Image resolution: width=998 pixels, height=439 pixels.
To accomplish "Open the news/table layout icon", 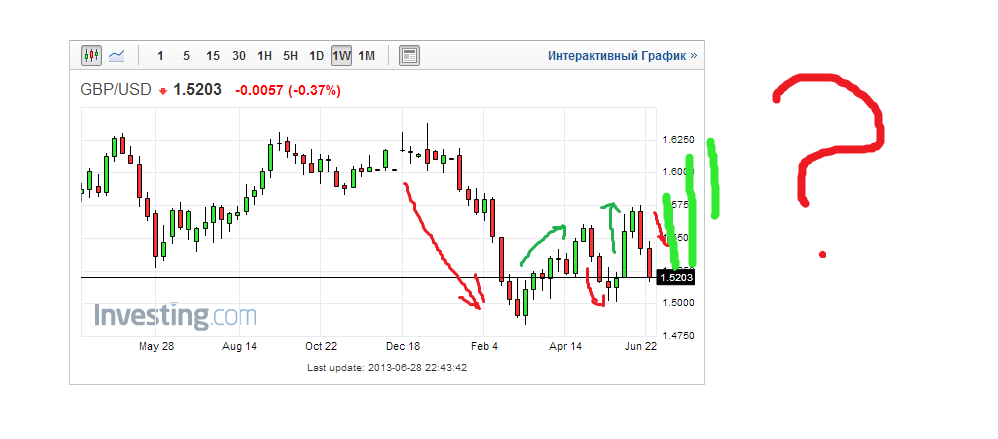I will point(409,56).
